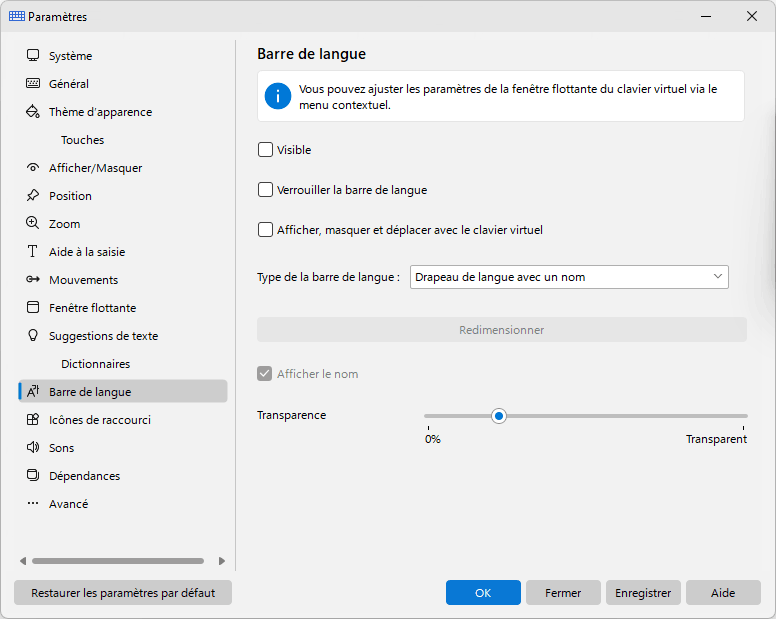Click the Aide à la saisie T icon
This screenshot has height=619, width=776.
click(33, 251)
